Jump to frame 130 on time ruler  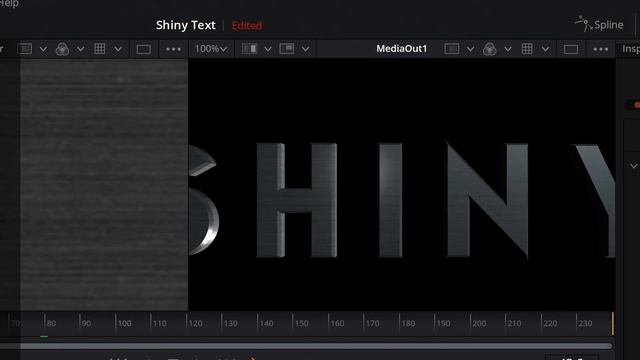pyautogui.click(x=230, y=323)
